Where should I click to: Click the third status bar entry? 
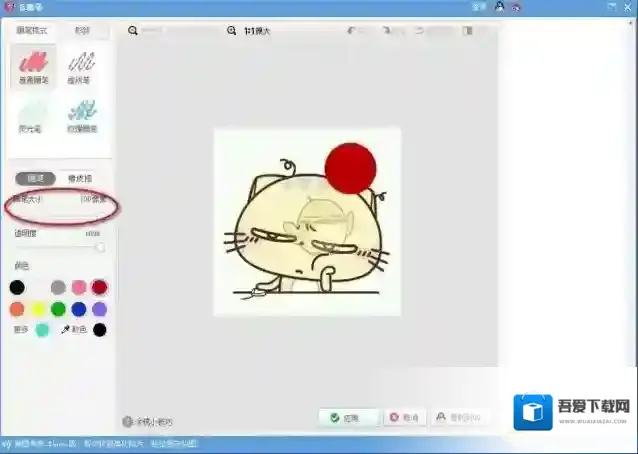point(174,444)
